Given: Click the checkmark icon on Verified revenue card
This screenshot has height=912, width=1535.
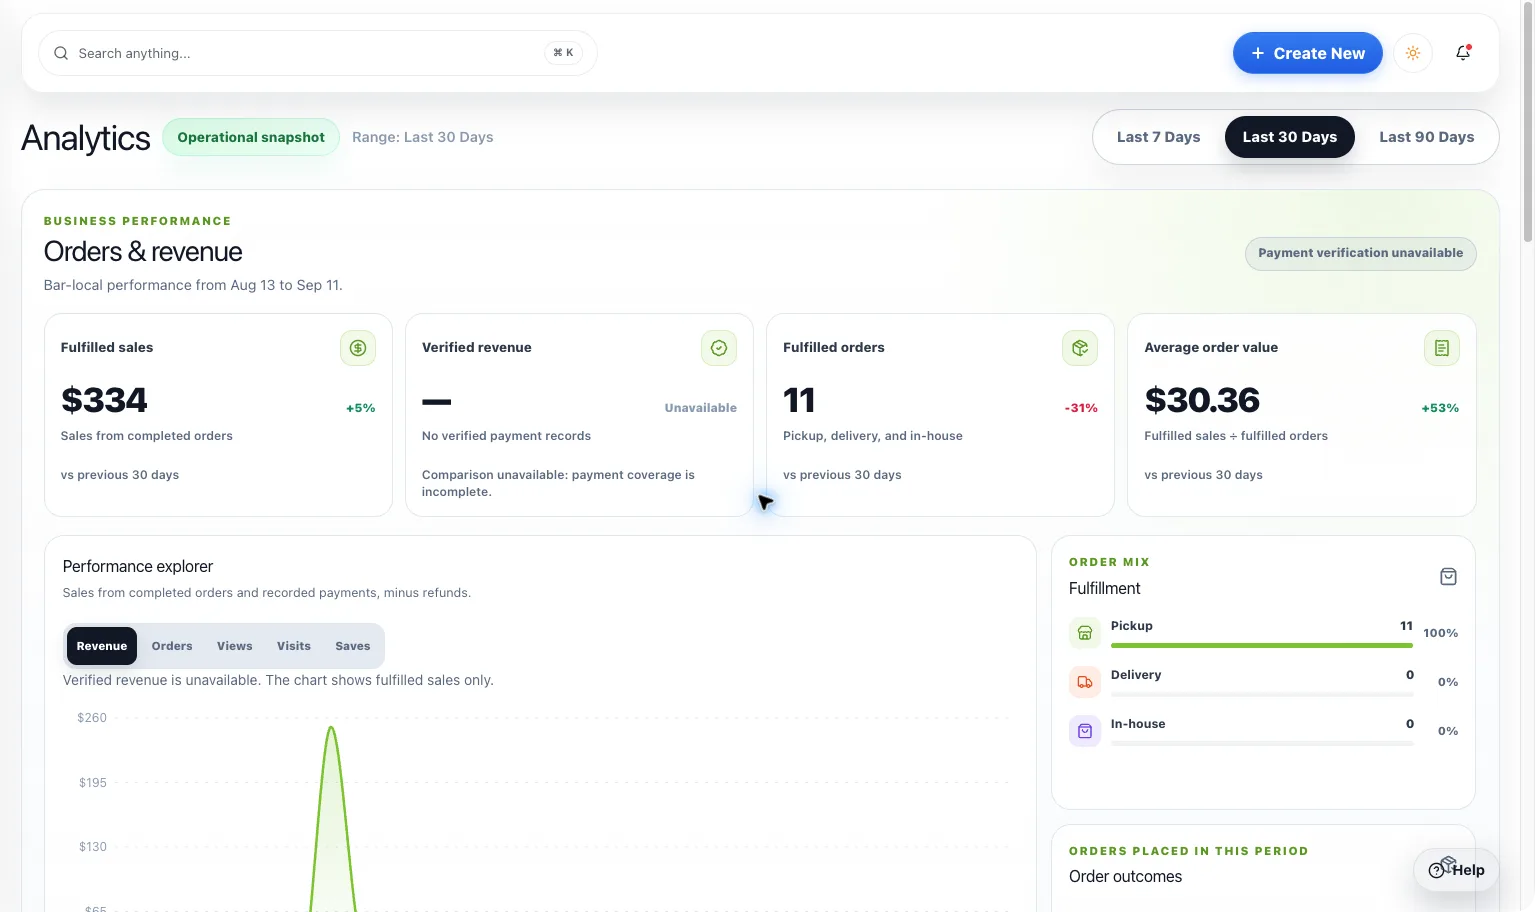Looking at the screenshot, I should tap(719, 348).
